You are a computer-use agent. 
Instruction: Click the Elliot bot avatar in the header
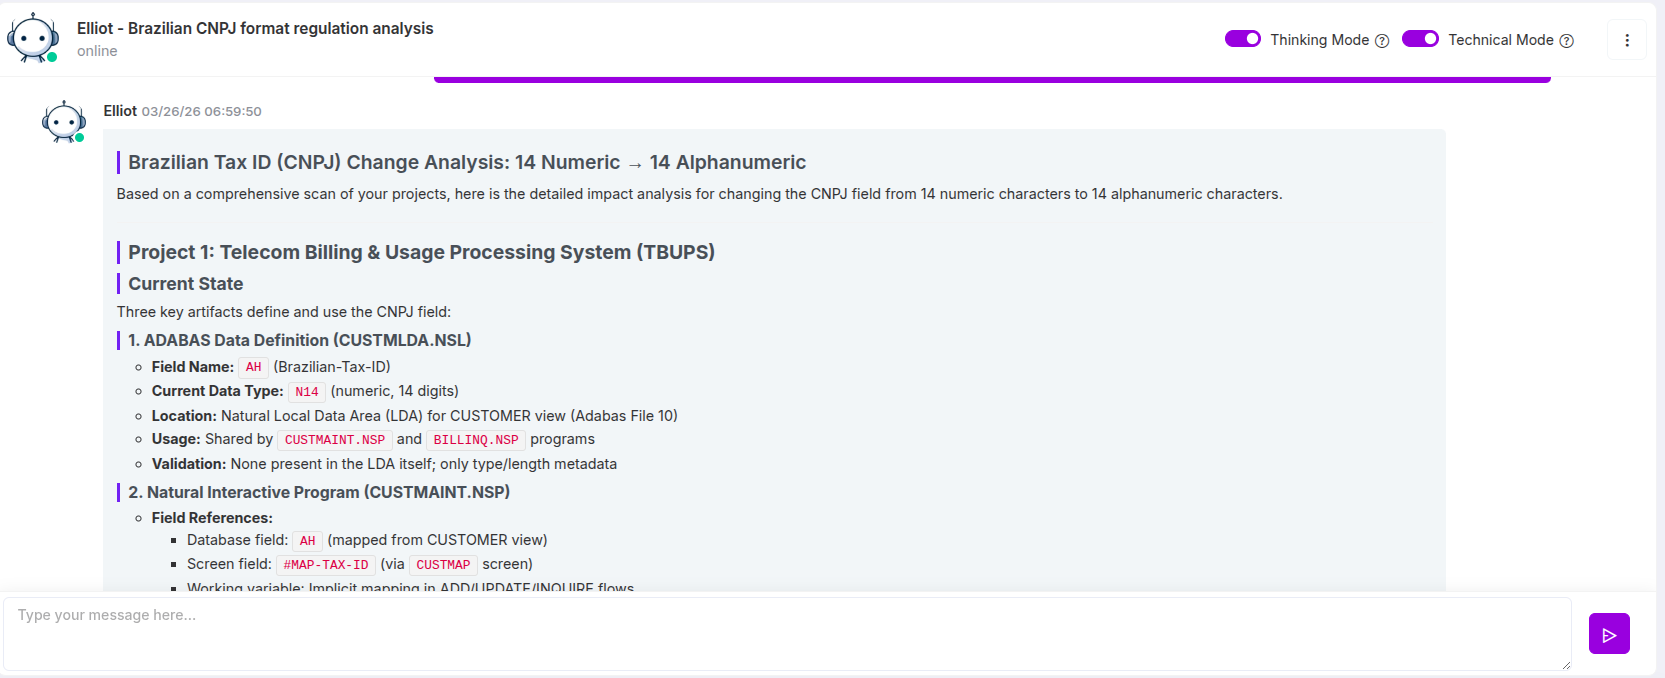[33, 38]
